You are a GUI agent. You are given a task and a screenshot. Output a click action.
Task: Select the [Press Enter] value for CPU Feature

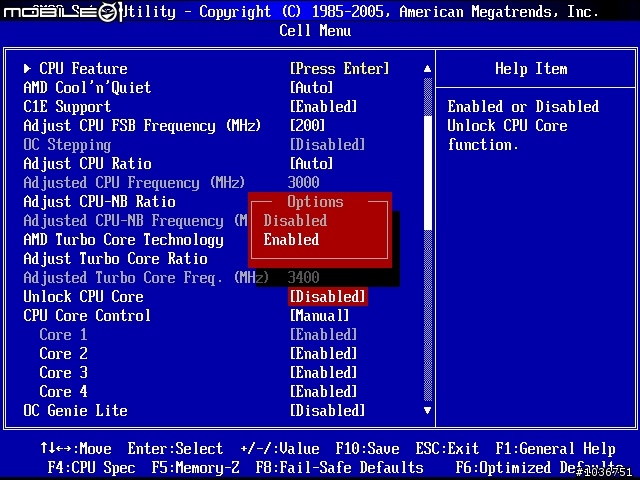[339, 69]
